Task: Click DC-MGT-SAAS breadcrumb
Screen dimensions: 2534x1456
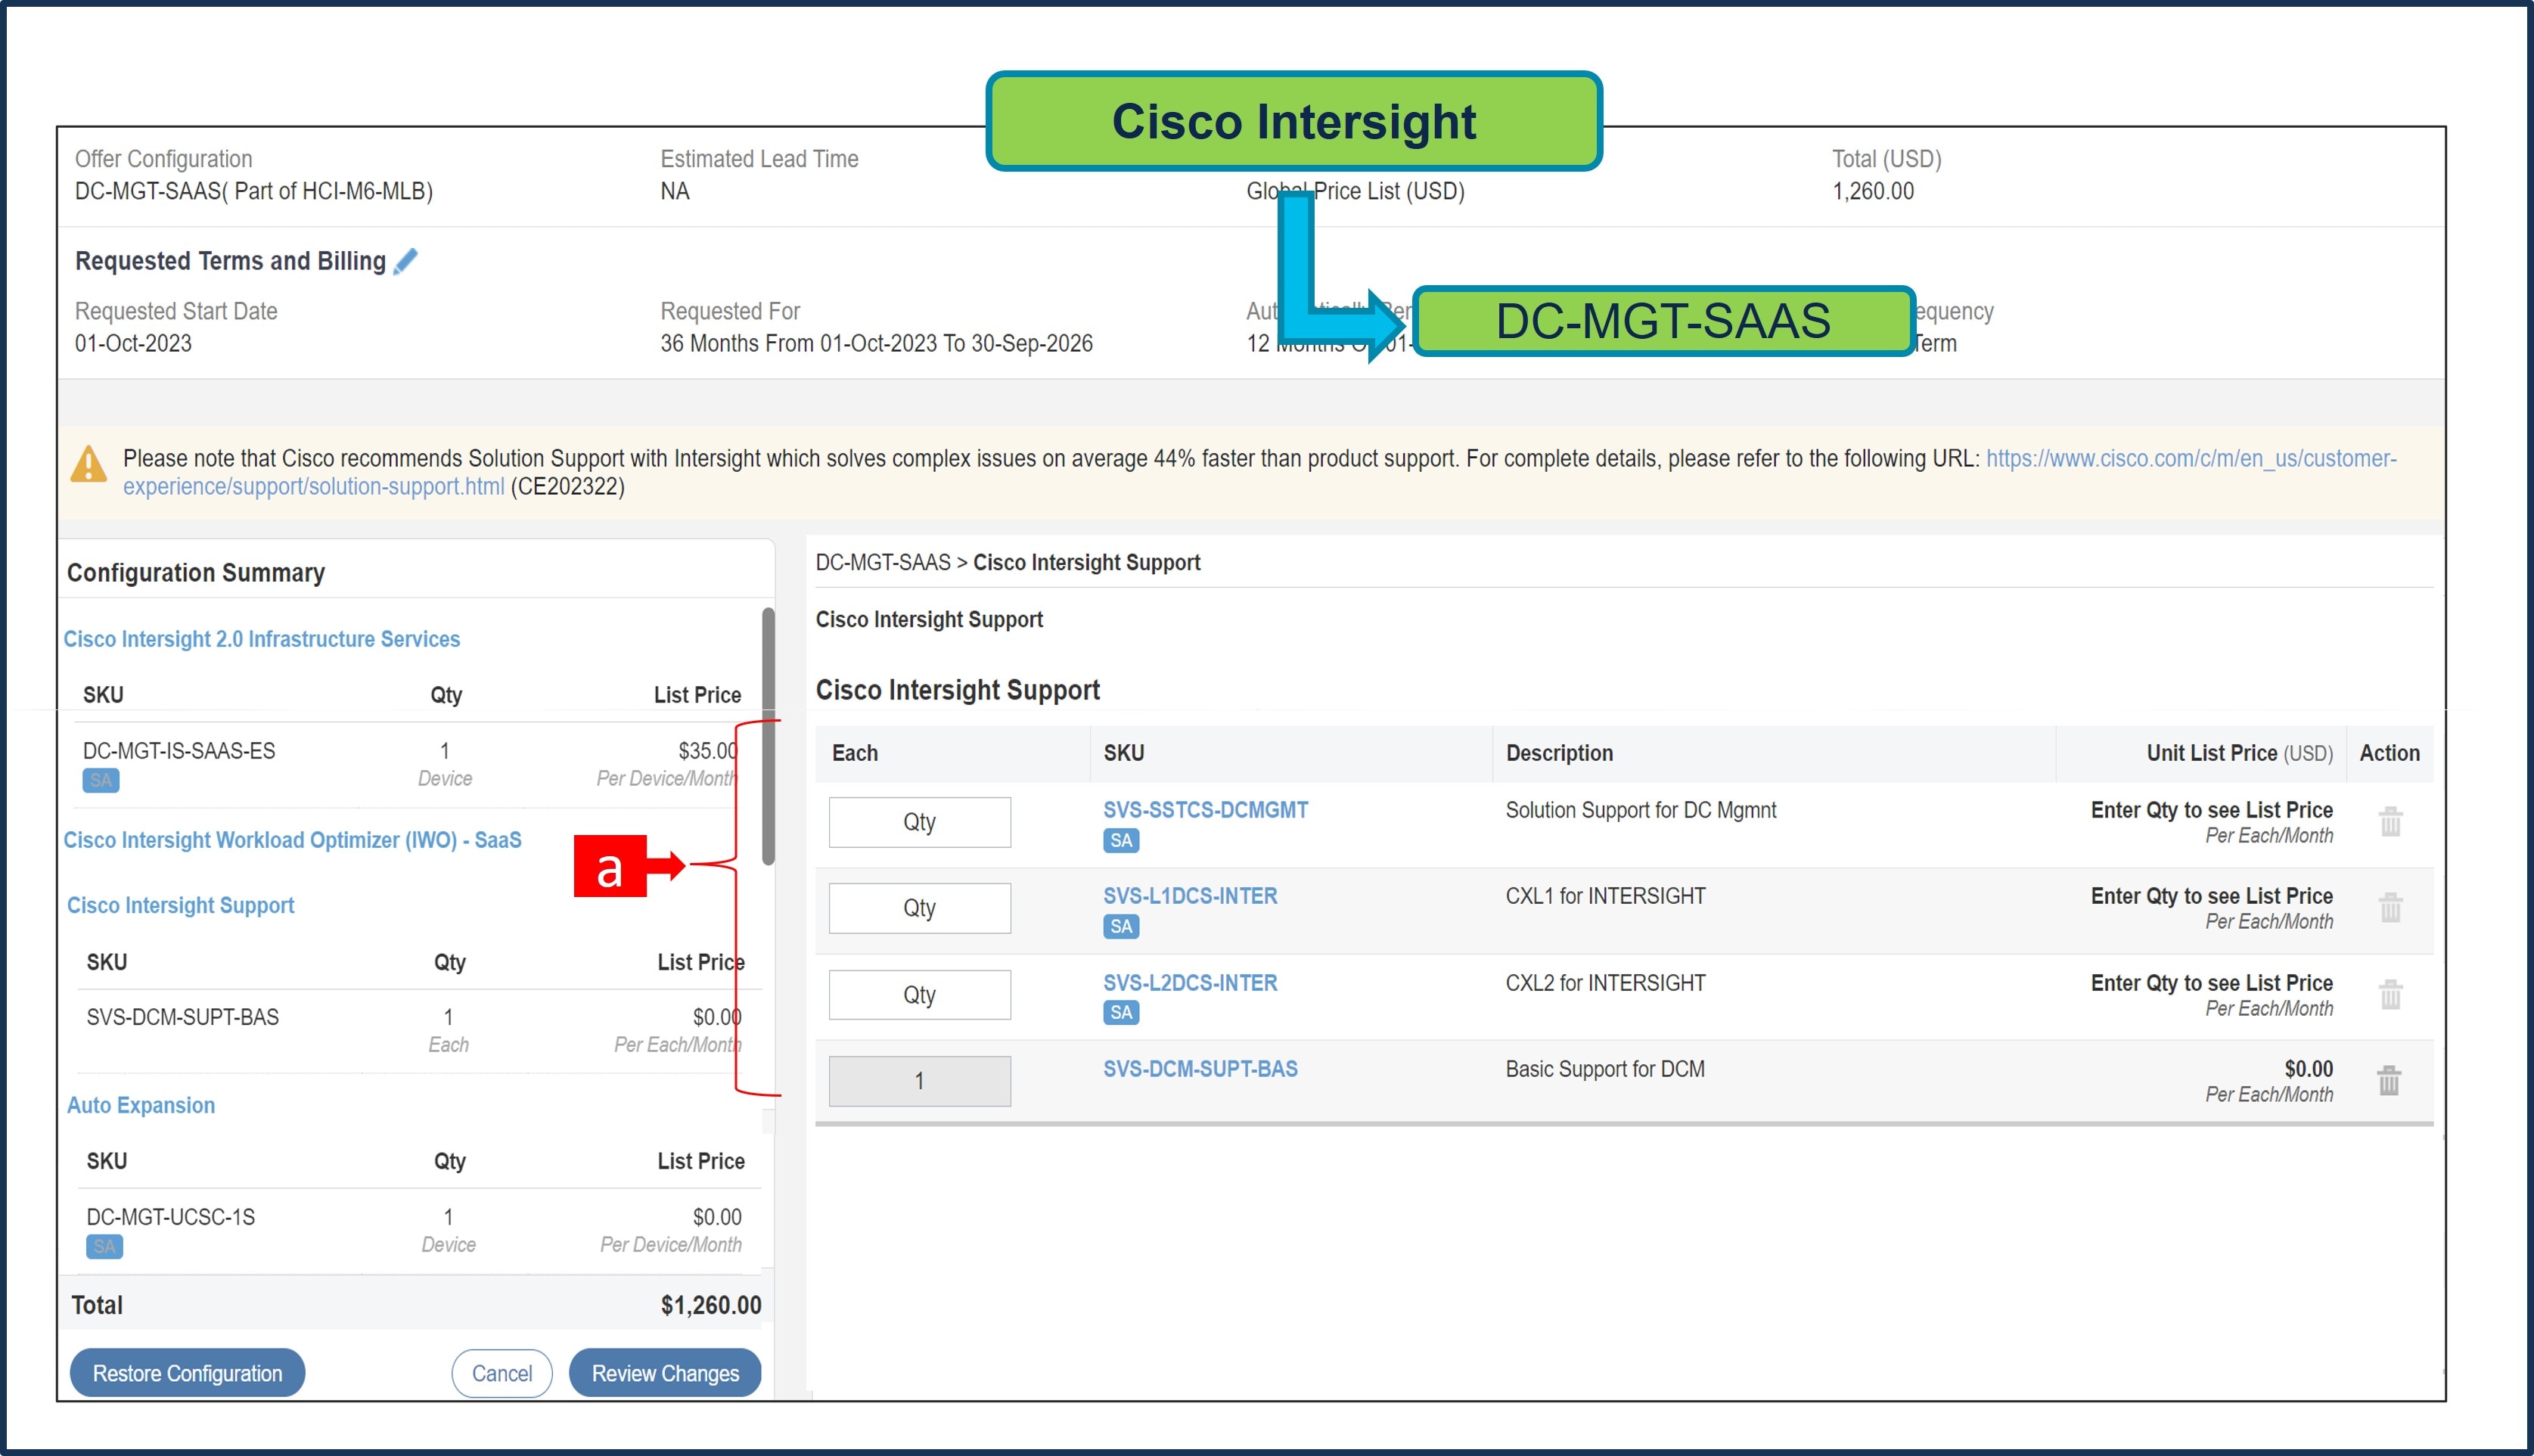Action: (883, 562)
